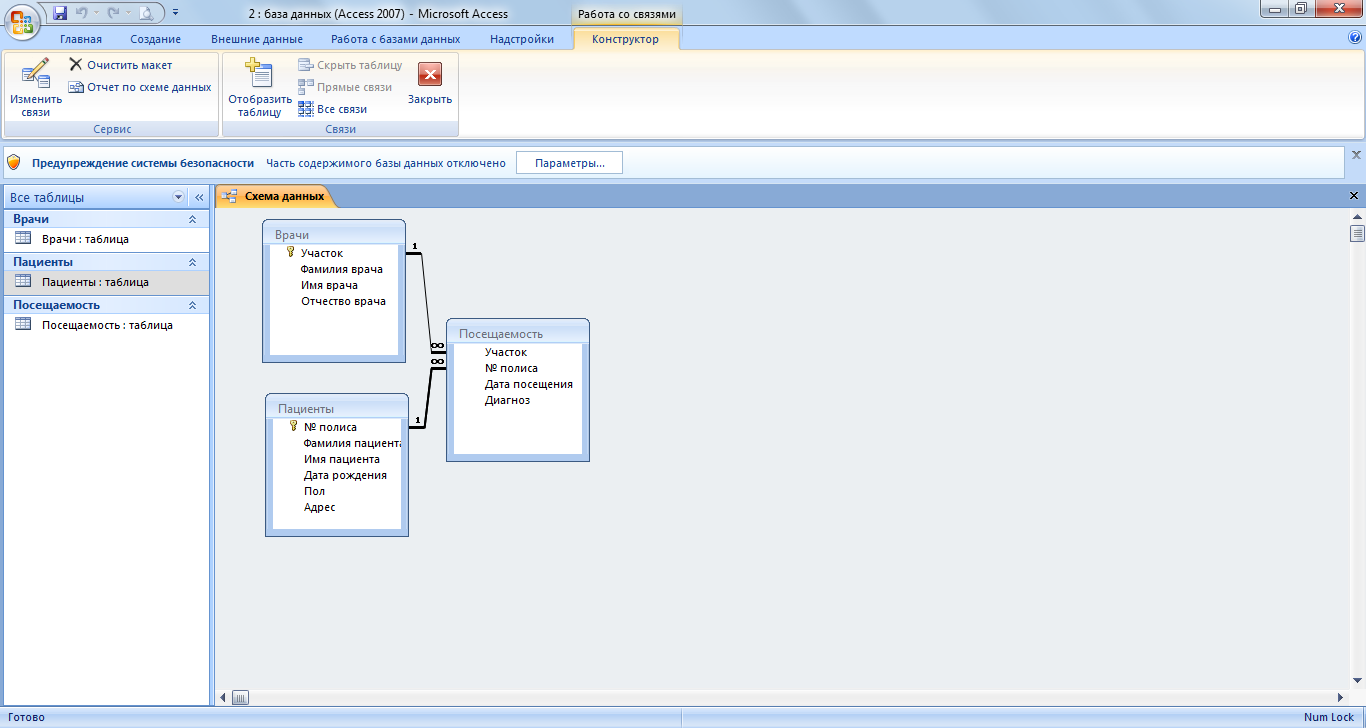Click the red Закрыть ribbon icon
The image size is (1366, 728).
430,75
